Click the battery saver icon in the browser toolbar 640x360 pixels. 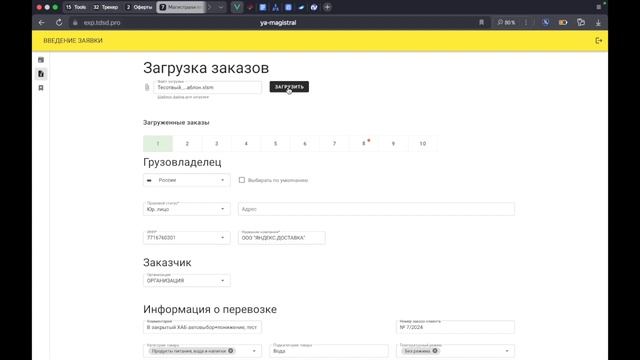(563, 22)
